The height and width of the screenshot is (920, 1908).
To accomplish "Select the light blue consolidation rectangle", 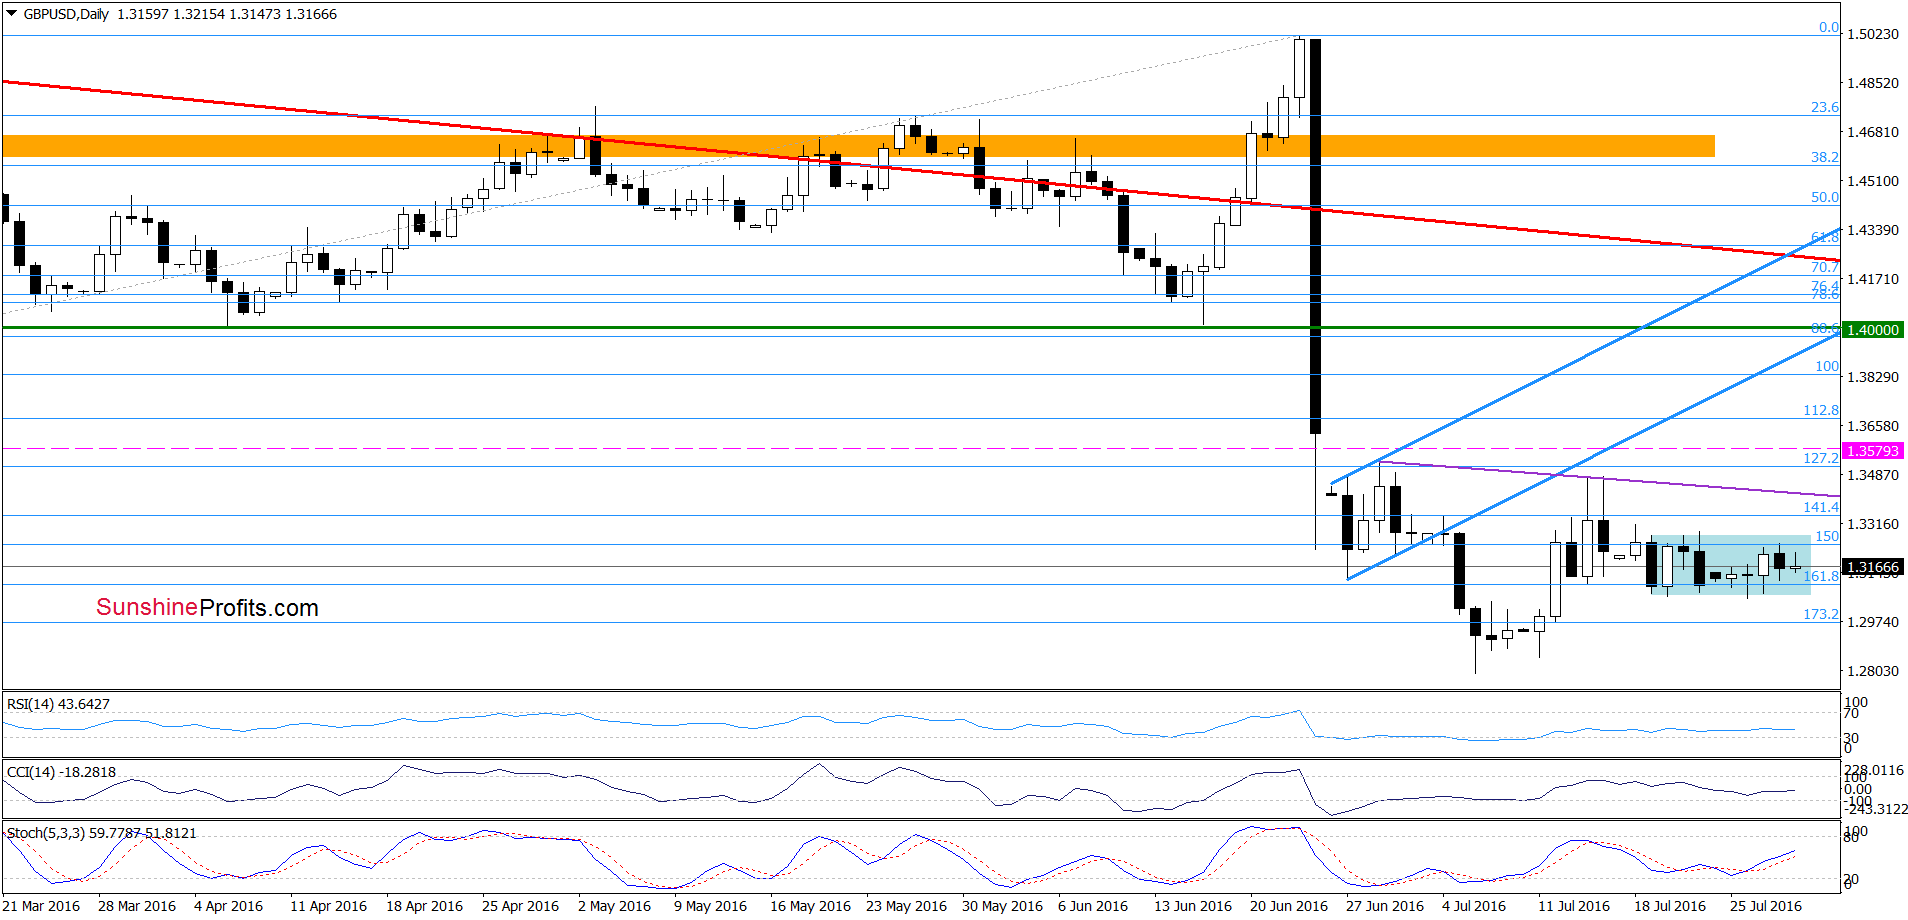I will 1730,565.
